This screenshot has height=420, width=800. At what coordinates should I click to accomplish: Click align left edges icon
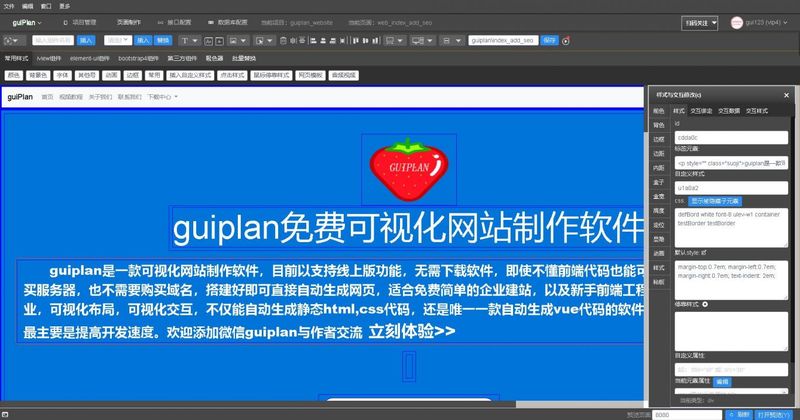(313, 40)
